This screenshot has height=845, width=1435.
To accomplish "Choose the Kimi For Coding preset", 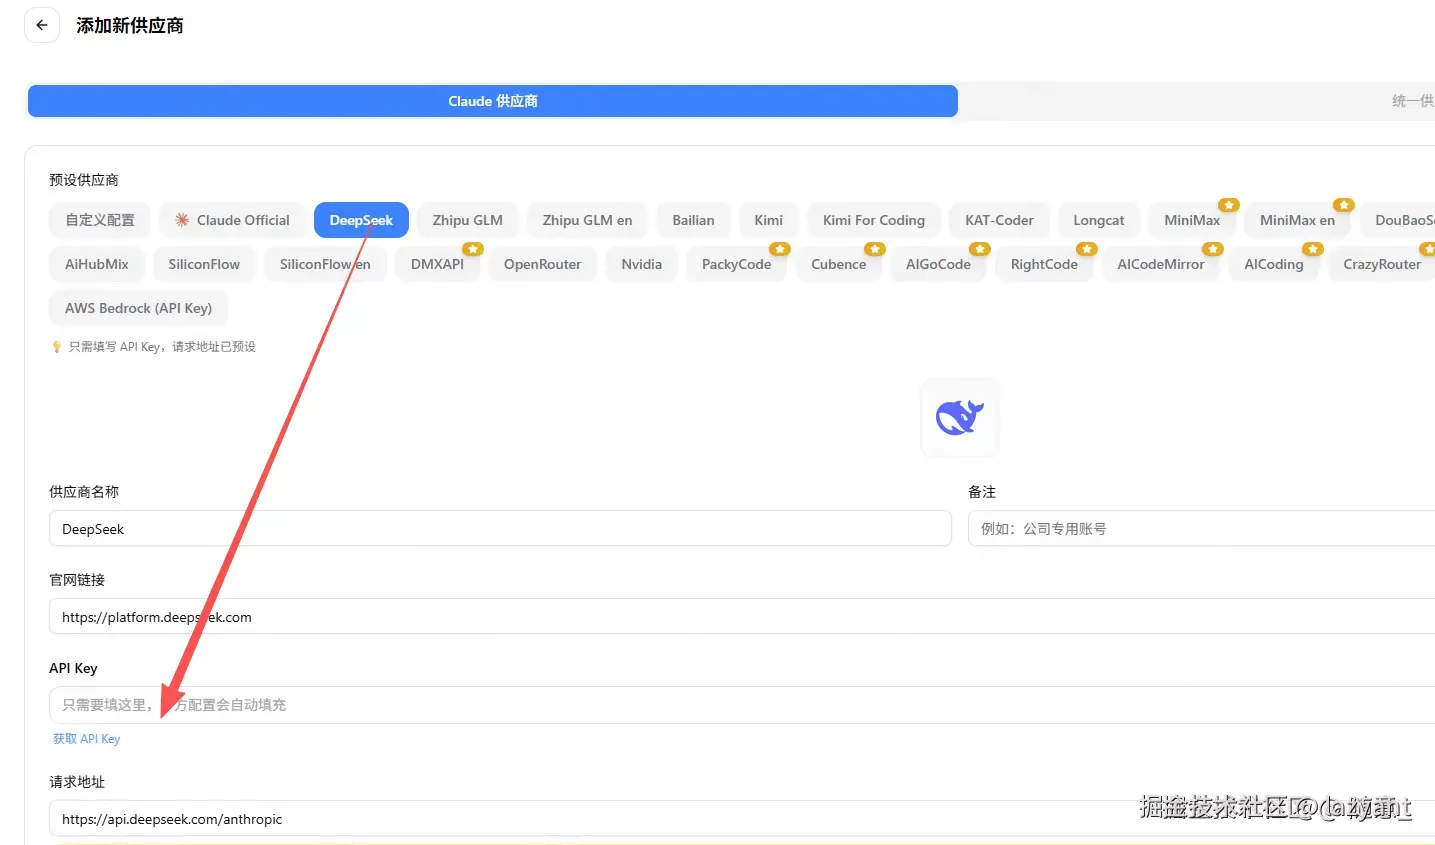I will click(873, 220).
